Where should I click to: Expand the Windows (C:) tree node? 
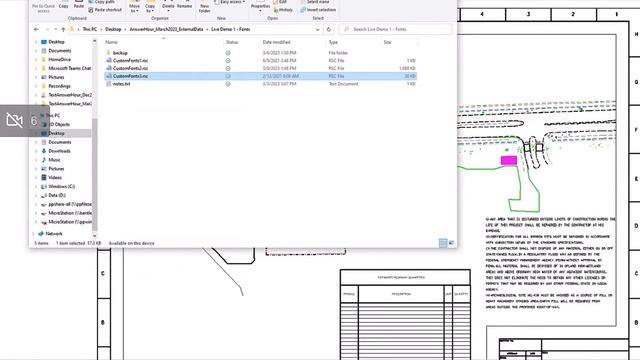[36, 187]
